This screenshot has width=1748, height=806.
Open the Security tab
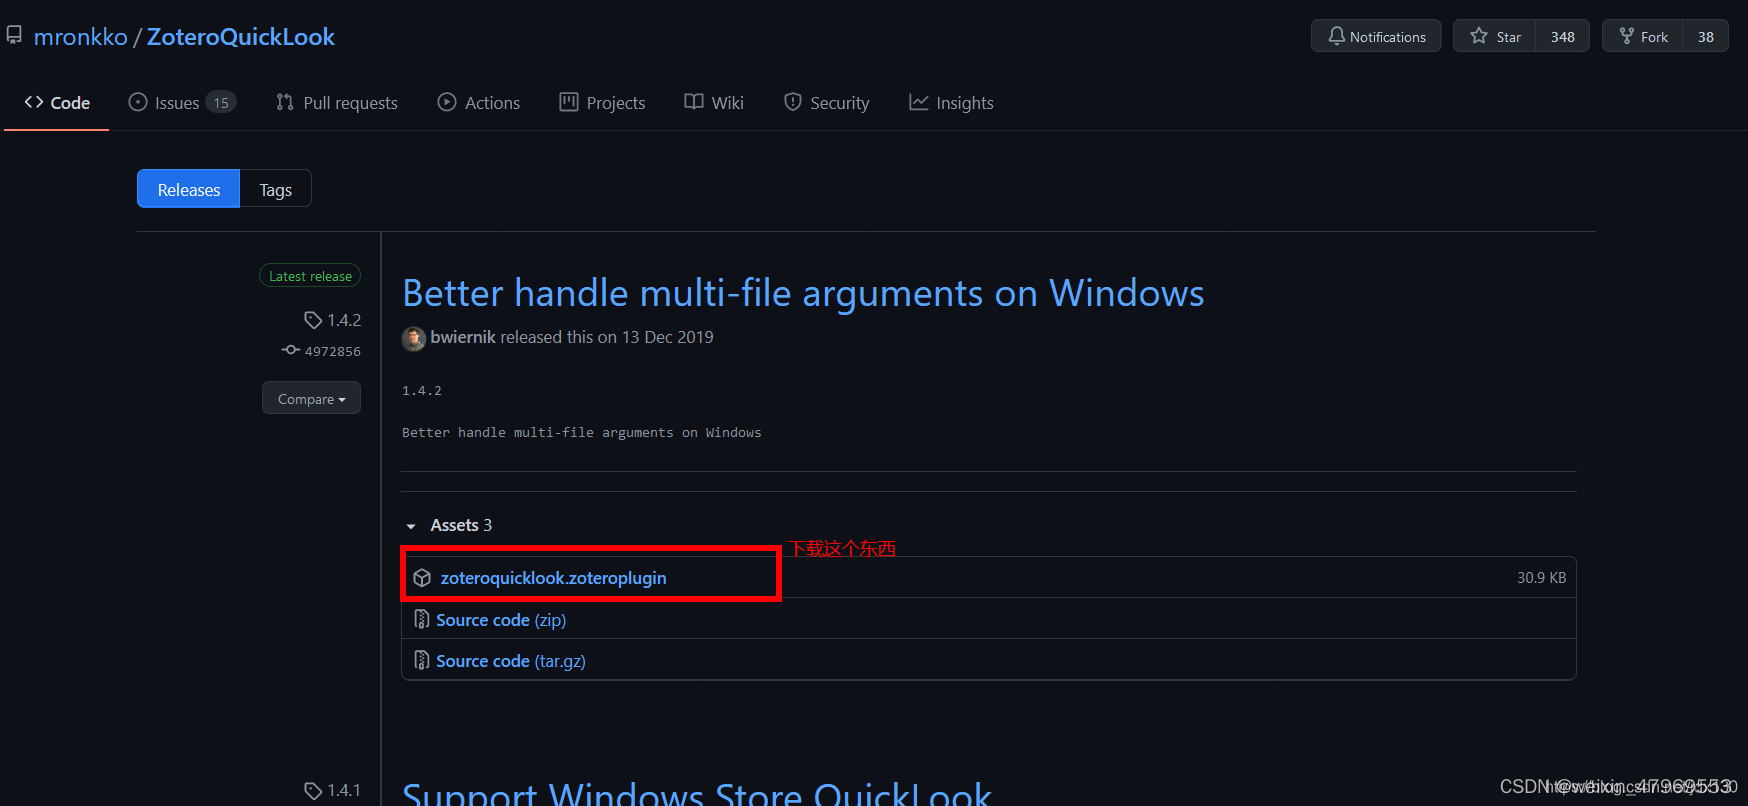[x=827, y=103]
